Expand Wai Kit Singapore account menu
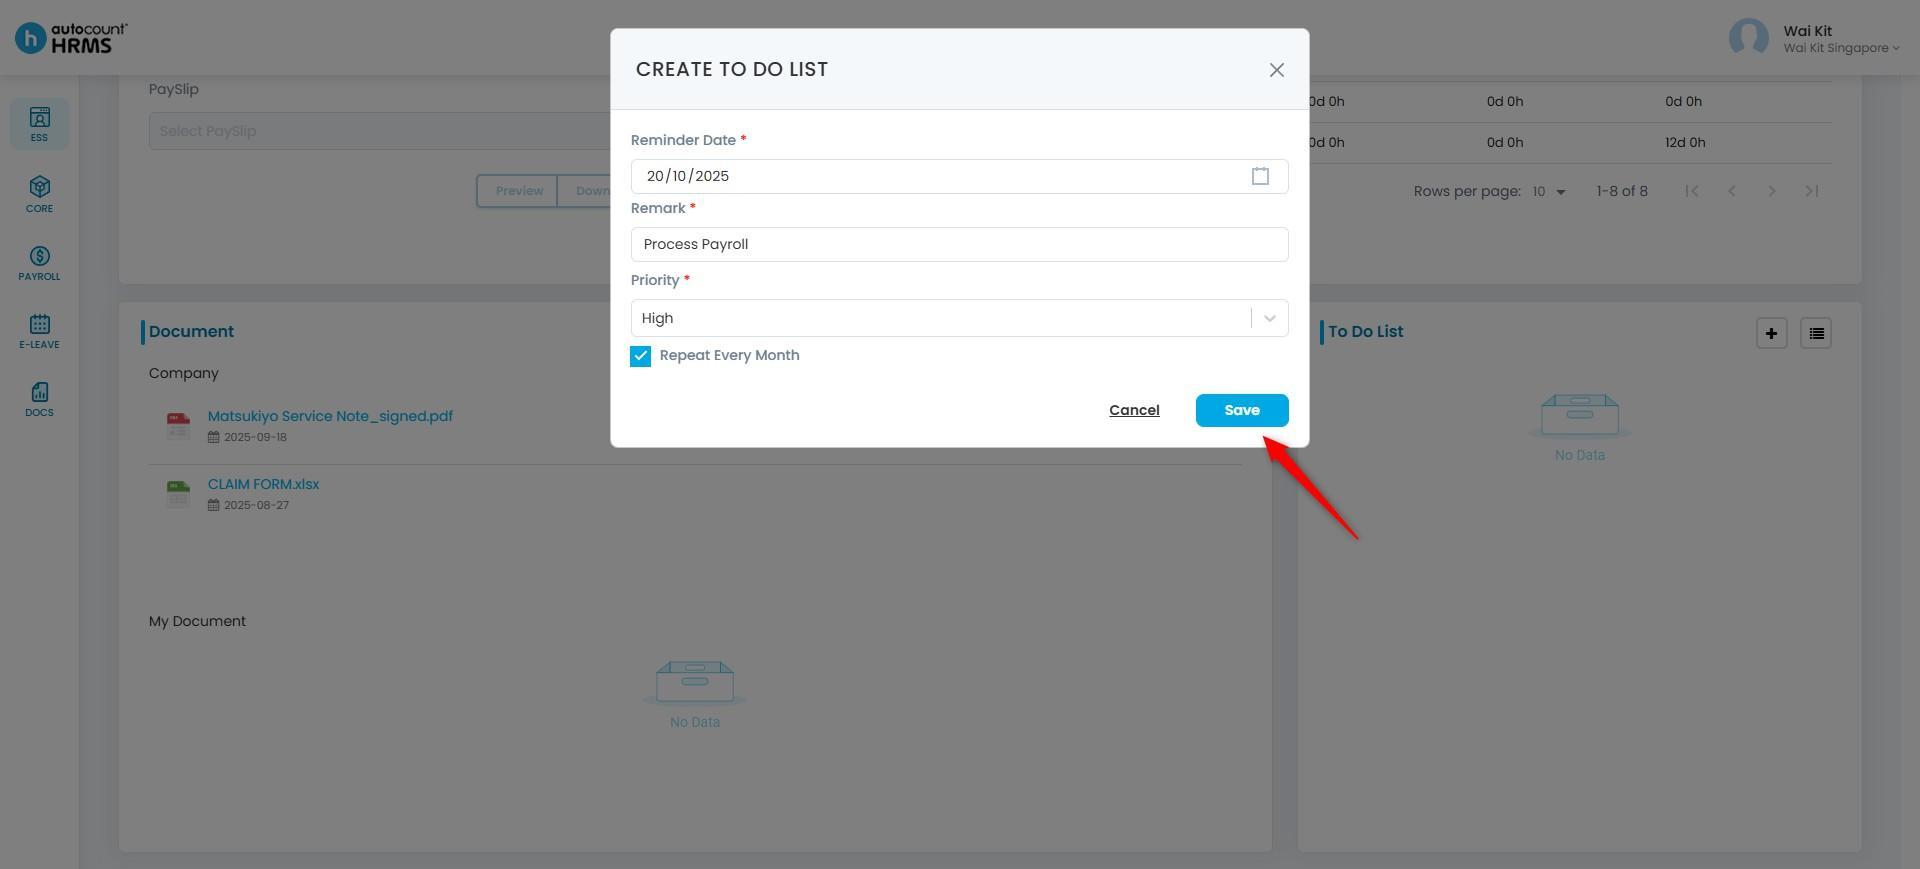This screenshot has height=869, width=1920. pos(1840,48)
